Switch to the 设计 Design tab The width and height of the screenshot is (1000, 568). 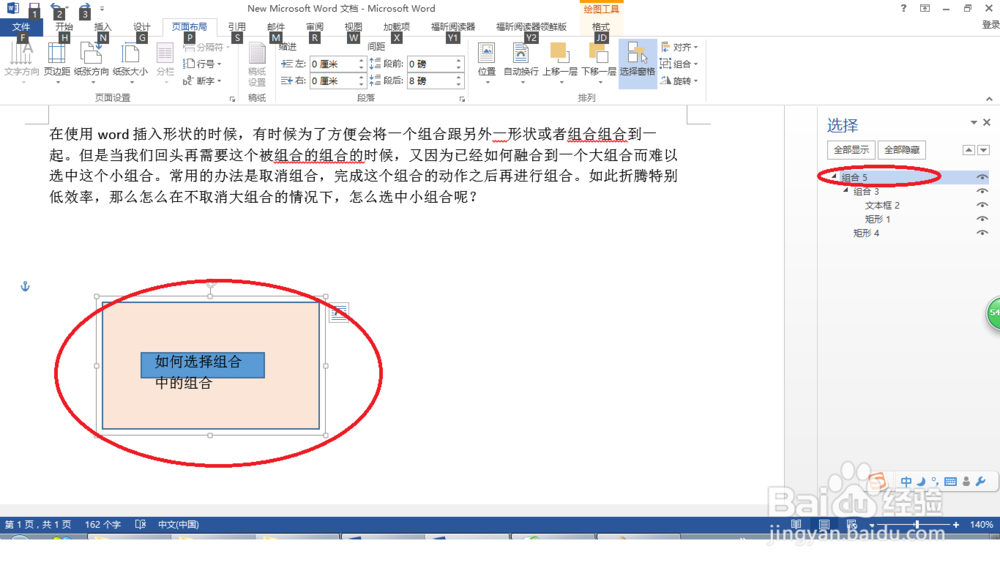pyautogui.click(x=142, y=27)
